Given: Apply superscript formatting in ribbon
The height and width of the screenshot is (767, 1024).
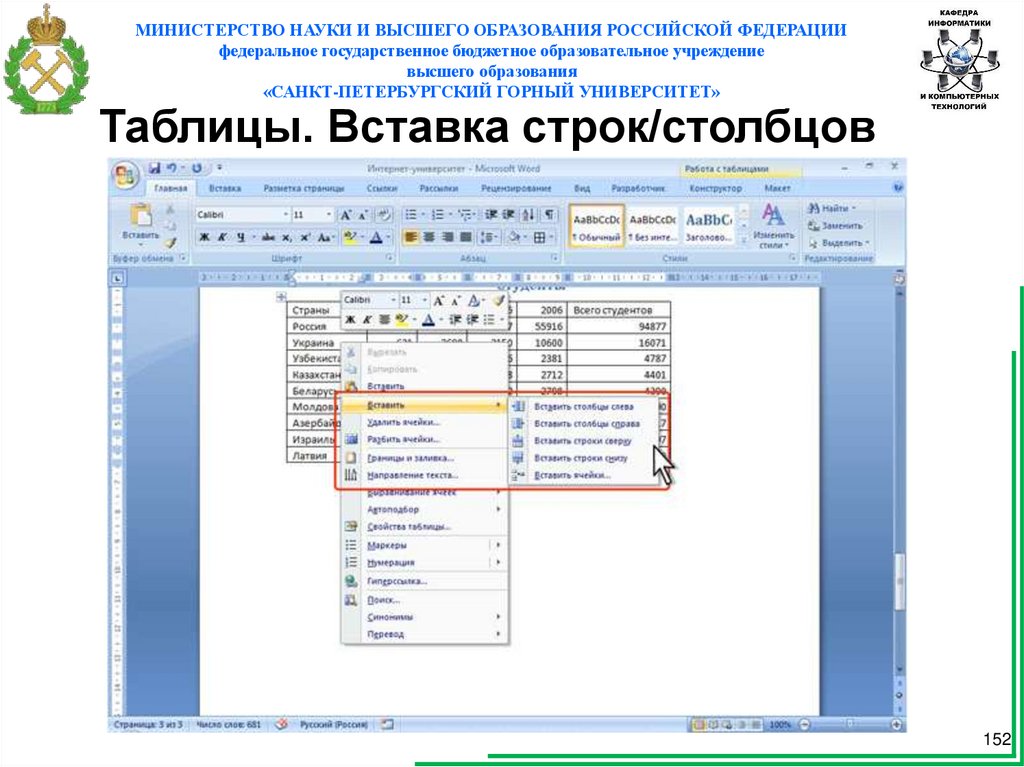Looking at the screenshot, I should pyautogui.click(x=305, y=238).
